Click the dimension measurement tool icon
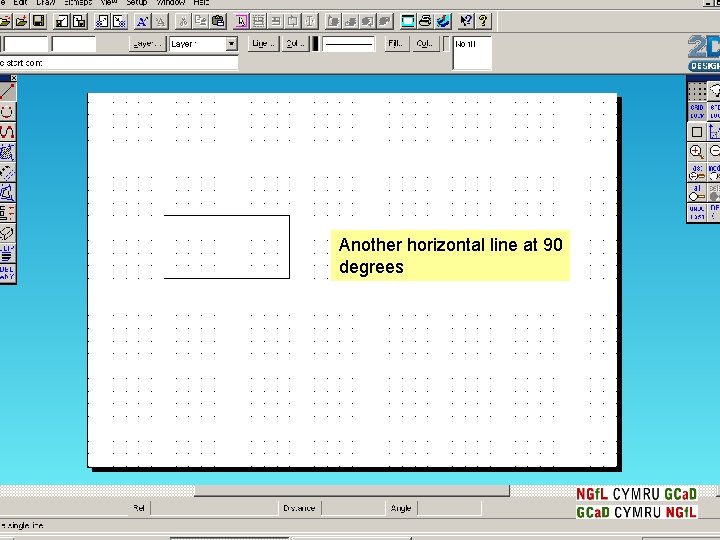The image size is (720, 540). coord(7,213)
